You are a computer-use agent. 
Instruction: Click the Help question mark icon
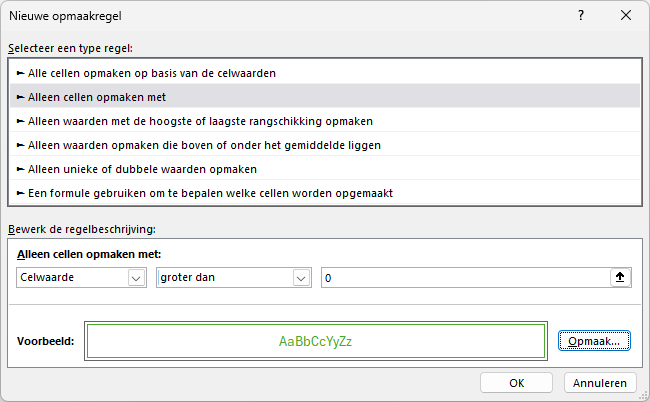pos(581,16)
